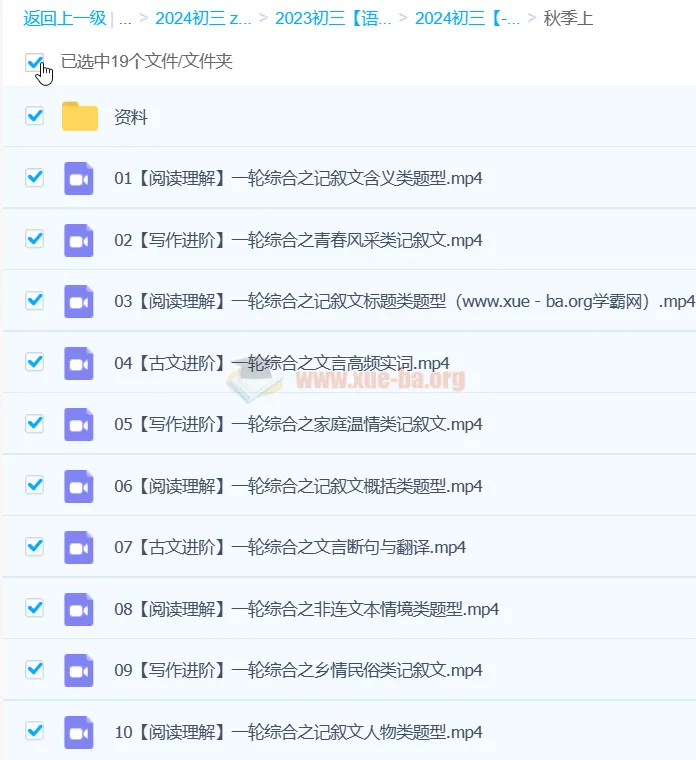The image size is (696, 760).
Task: Click video icon for 10 记叙文人物类题型
Action: [79, 732]
